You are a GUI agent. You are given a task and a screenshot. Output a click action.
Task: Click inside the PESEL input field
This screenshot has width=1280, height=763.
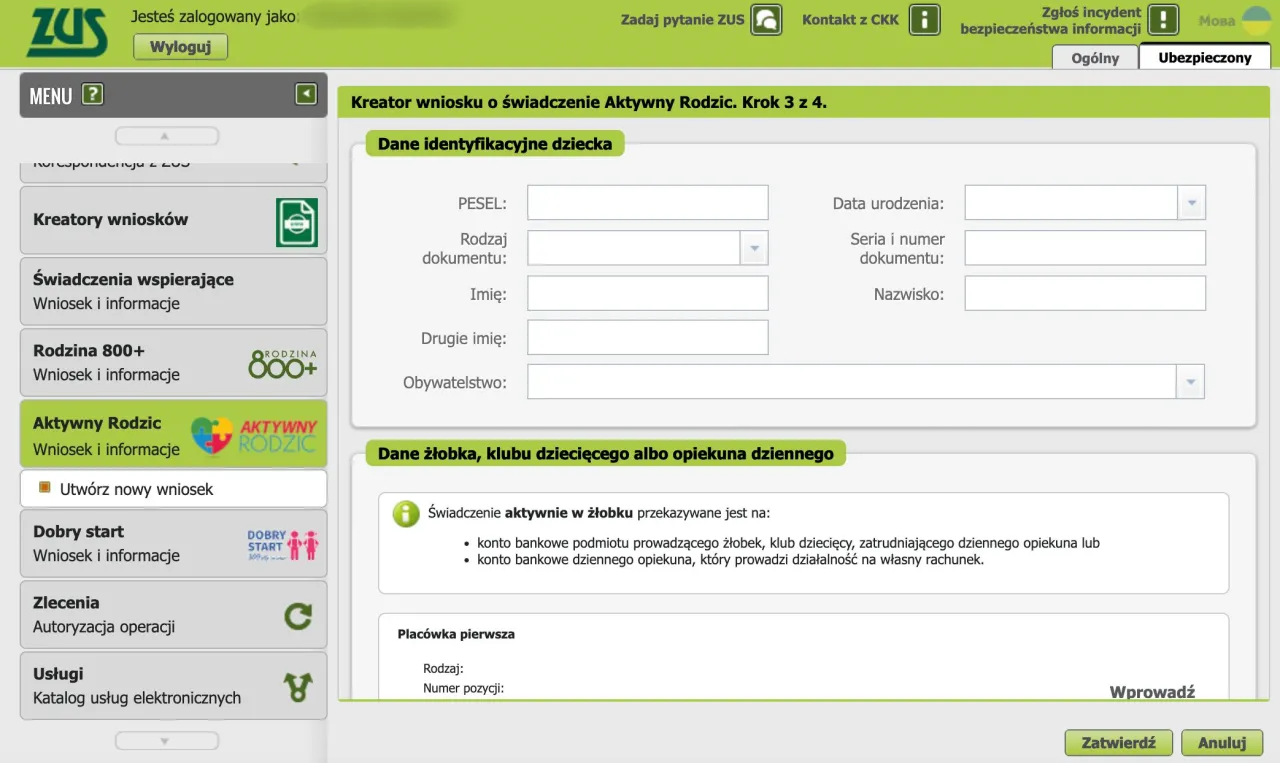(x=647, y=201)
